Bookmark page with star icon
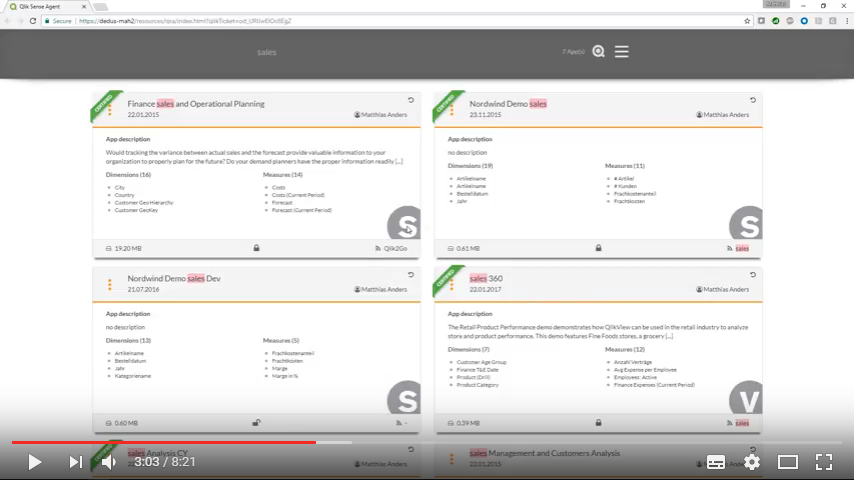The image size is (854, 480). tap(747, 21)
